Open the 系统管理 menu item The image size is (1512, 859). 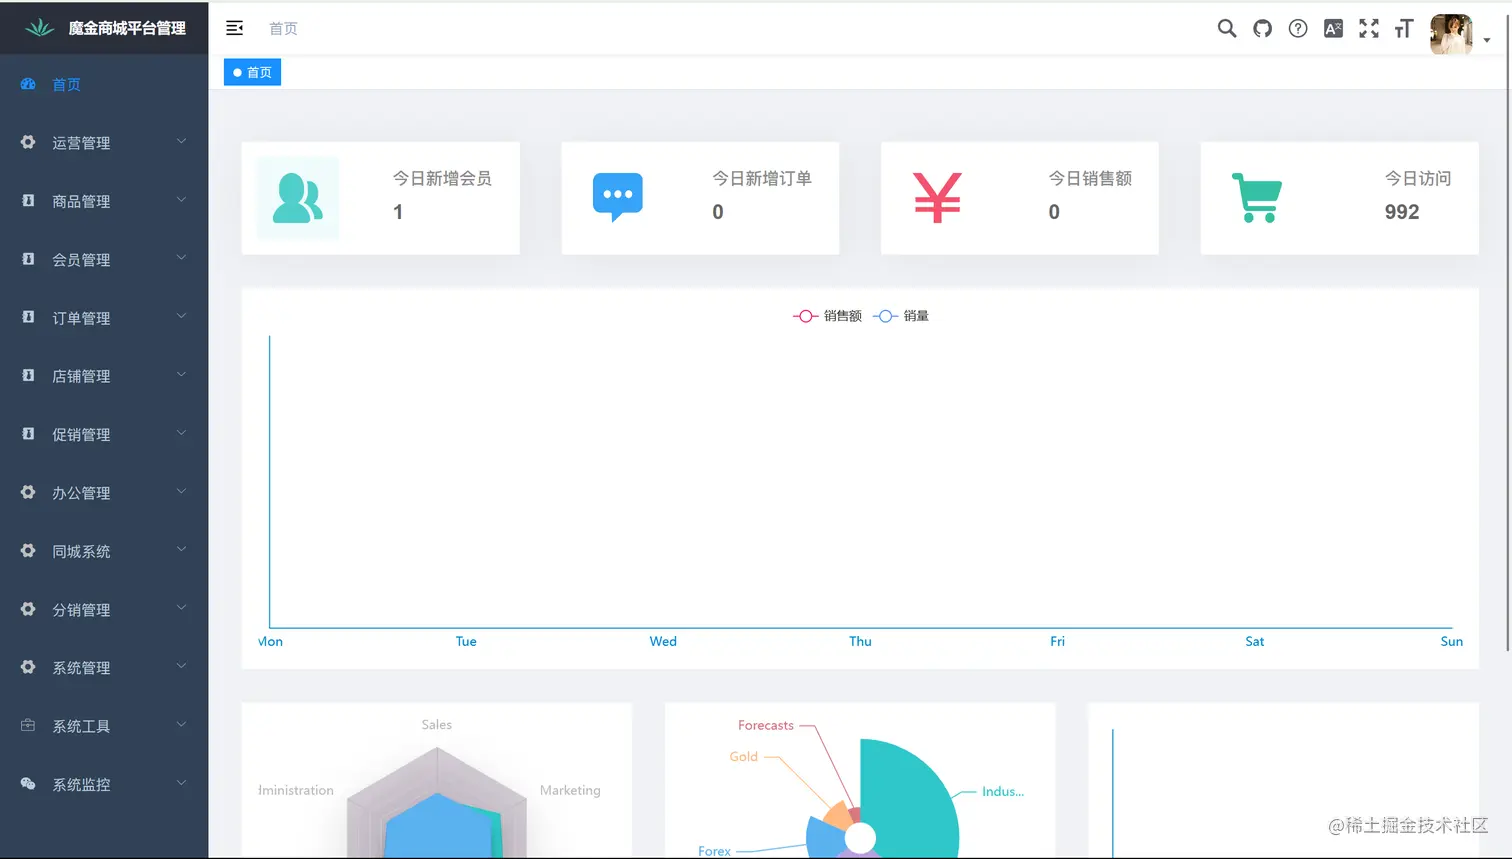click(x=104, y=667)
